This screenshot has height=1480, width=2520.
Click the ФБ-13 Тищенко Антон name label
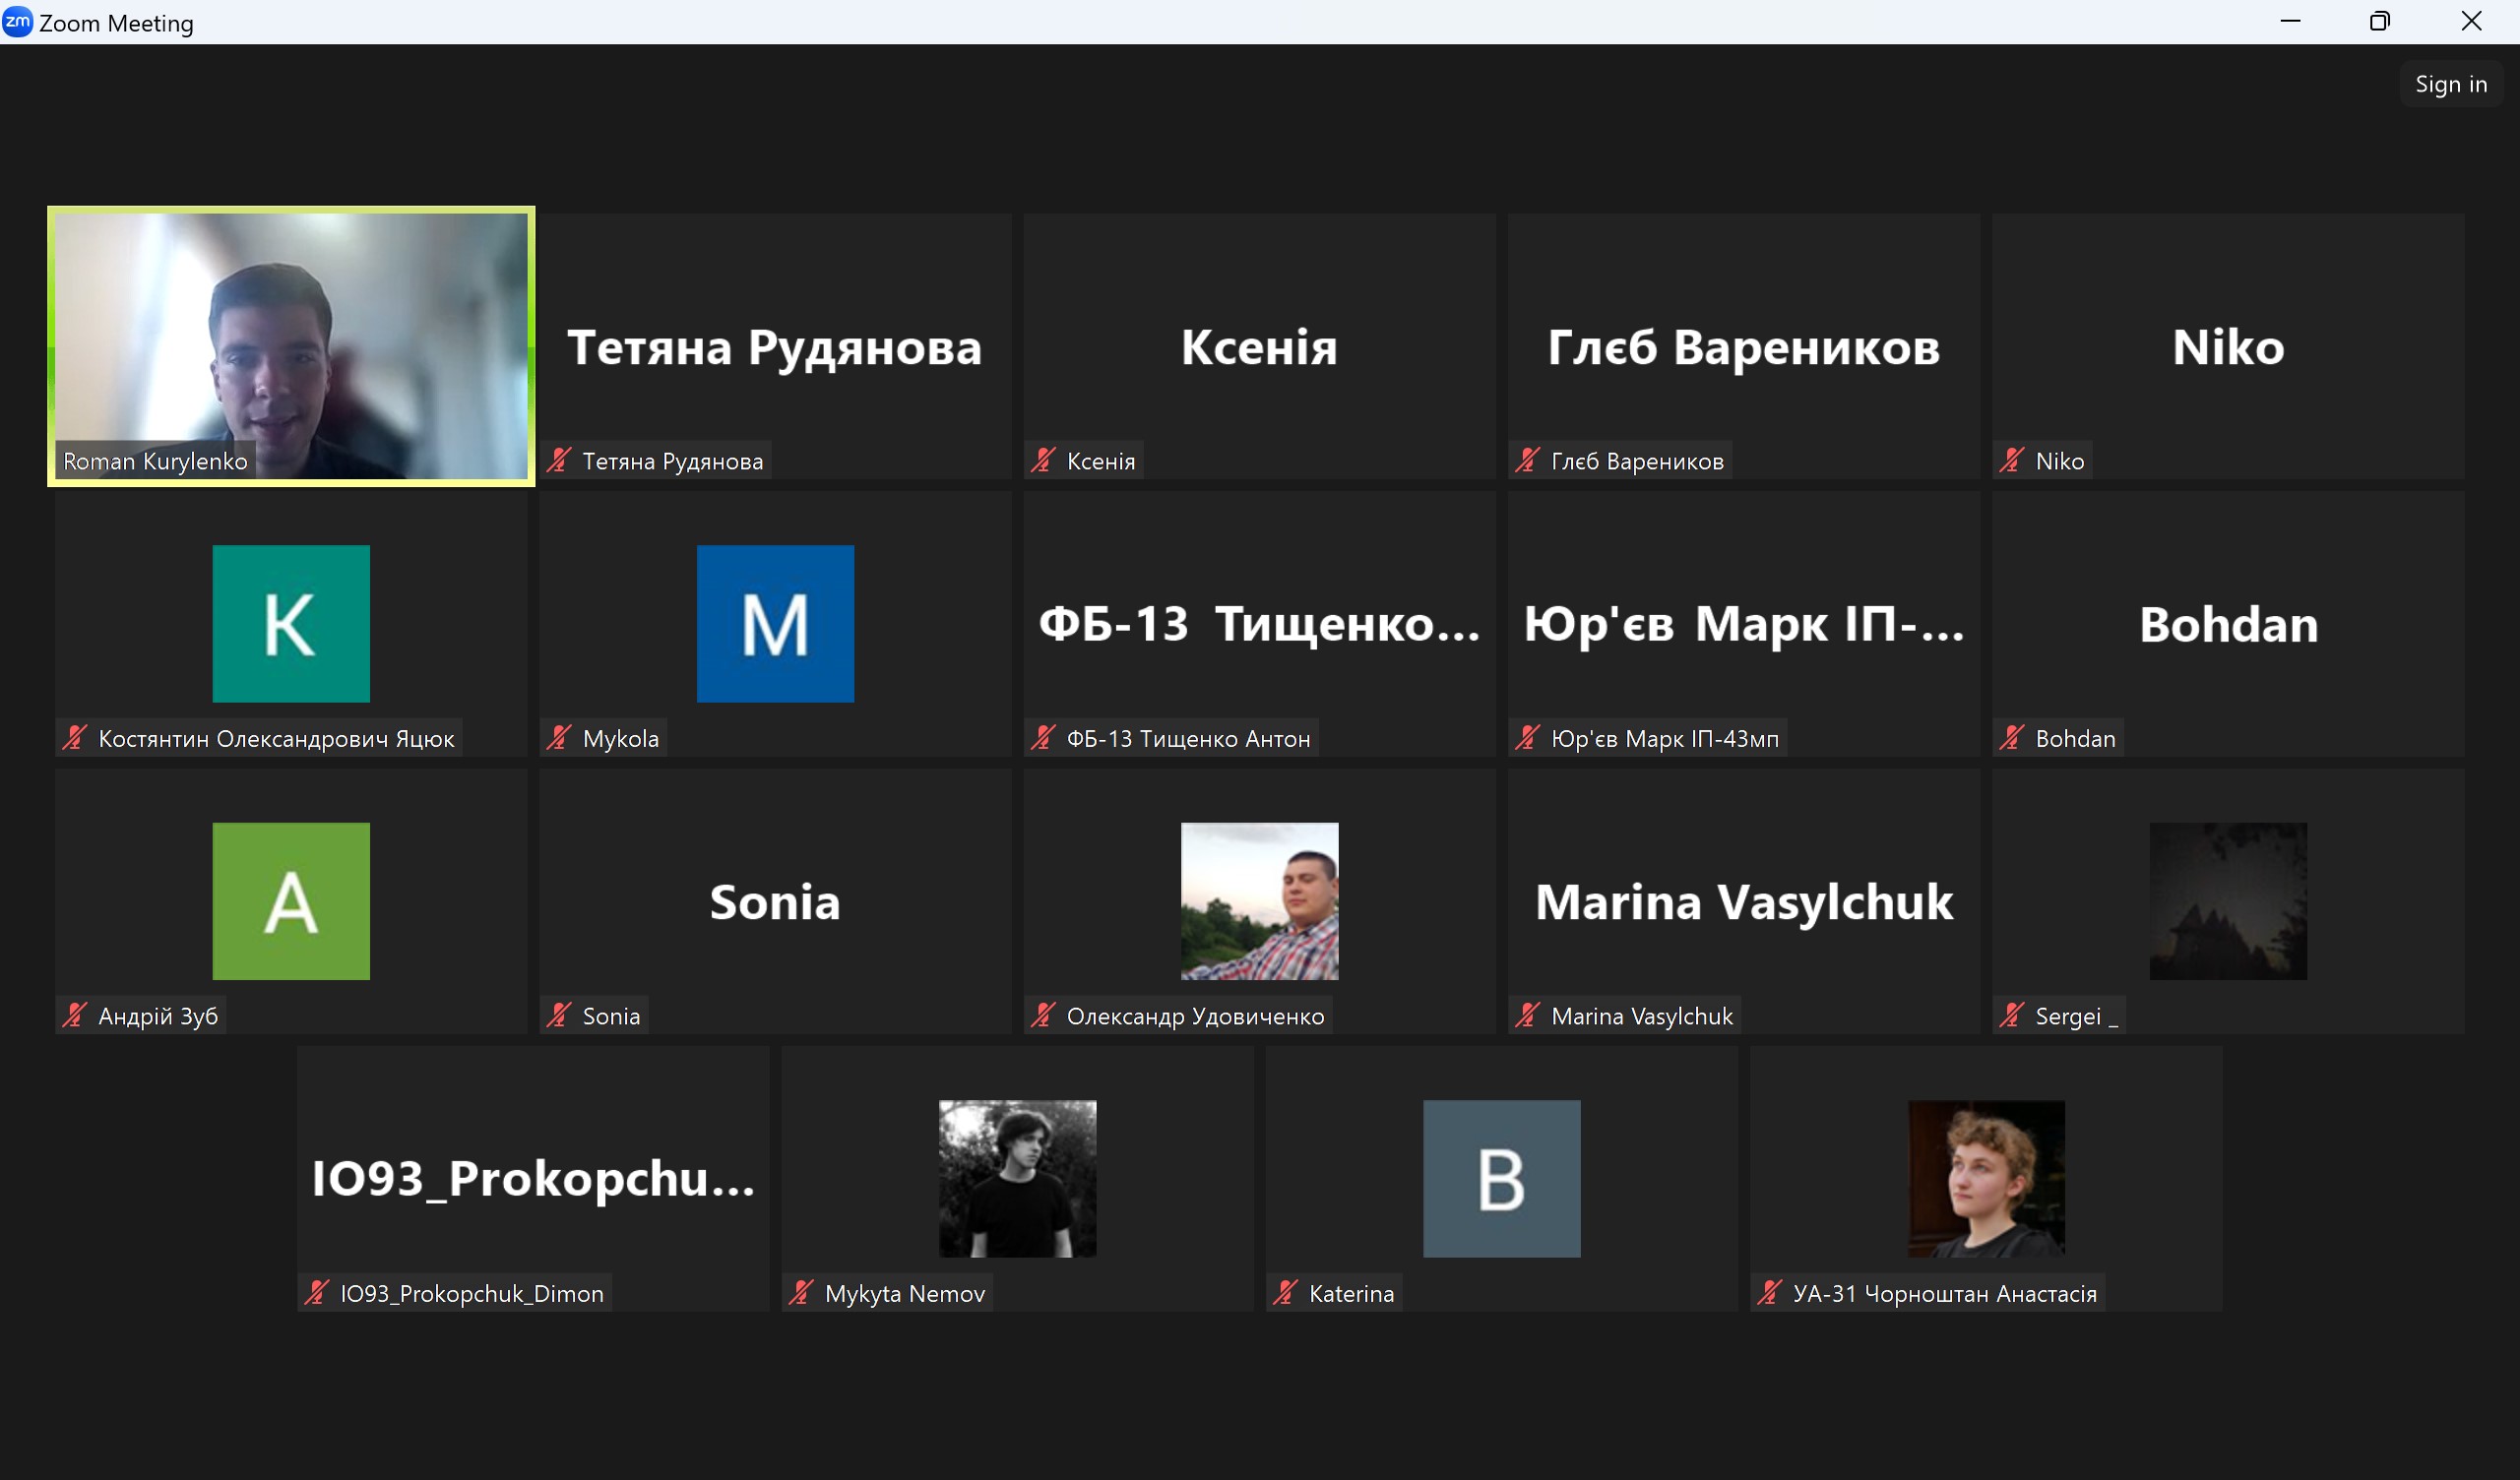click(x=1188, y=738)
